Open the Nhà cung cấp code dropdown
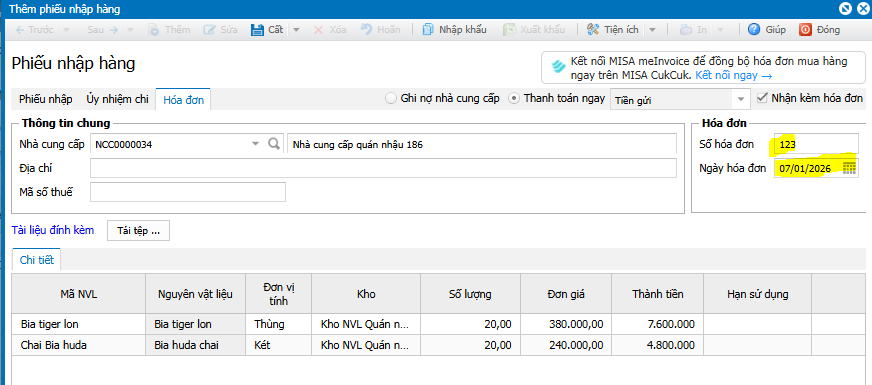The width and height of the screenshot is (872, 385). [x=255, y=144]
